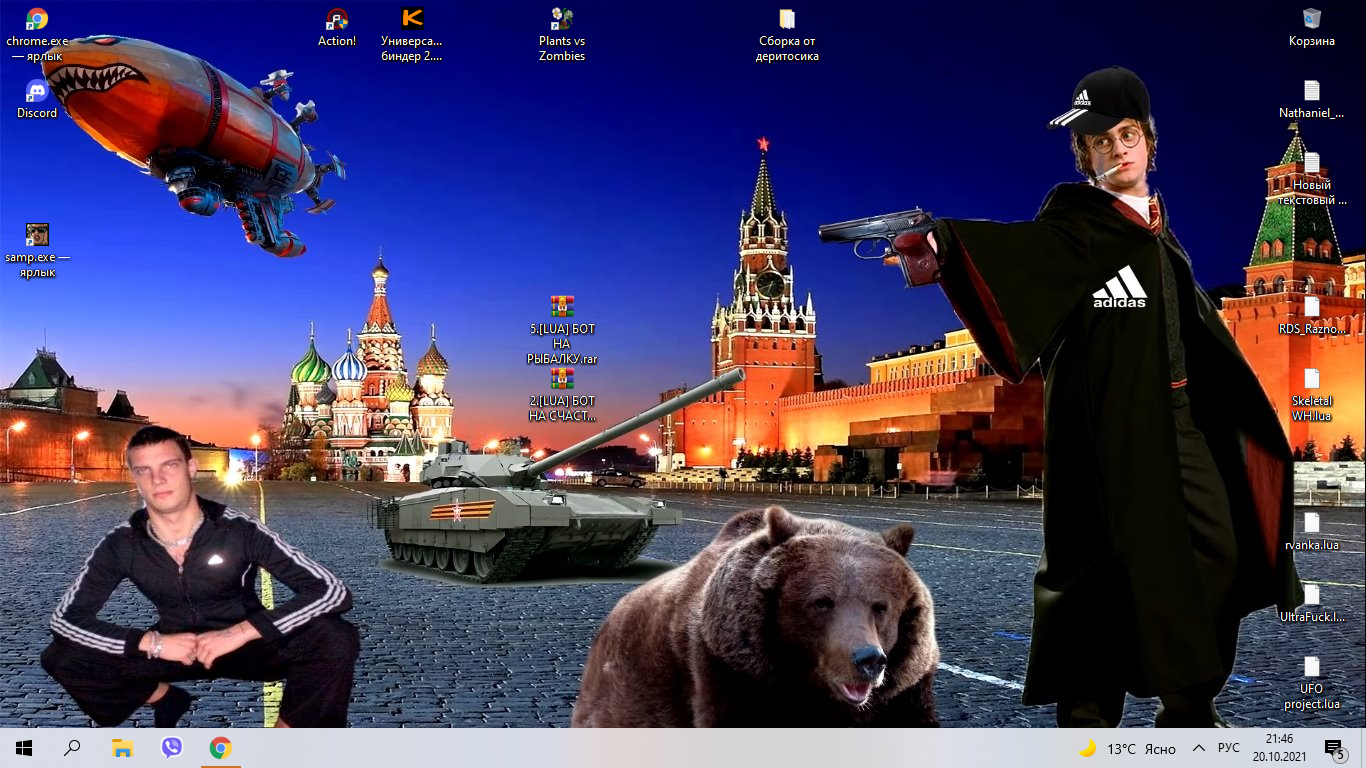Switch the РУС input language indicator
The width and height of the screenshot is (1366, 768).
click(1229, 748)
